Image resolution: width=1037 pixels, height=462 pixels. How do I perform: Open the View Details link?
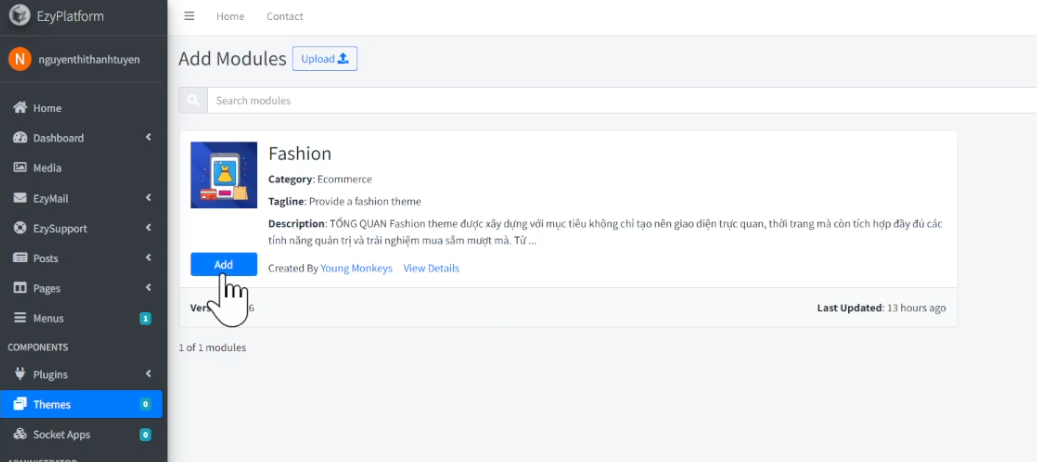tap(431, 268)
